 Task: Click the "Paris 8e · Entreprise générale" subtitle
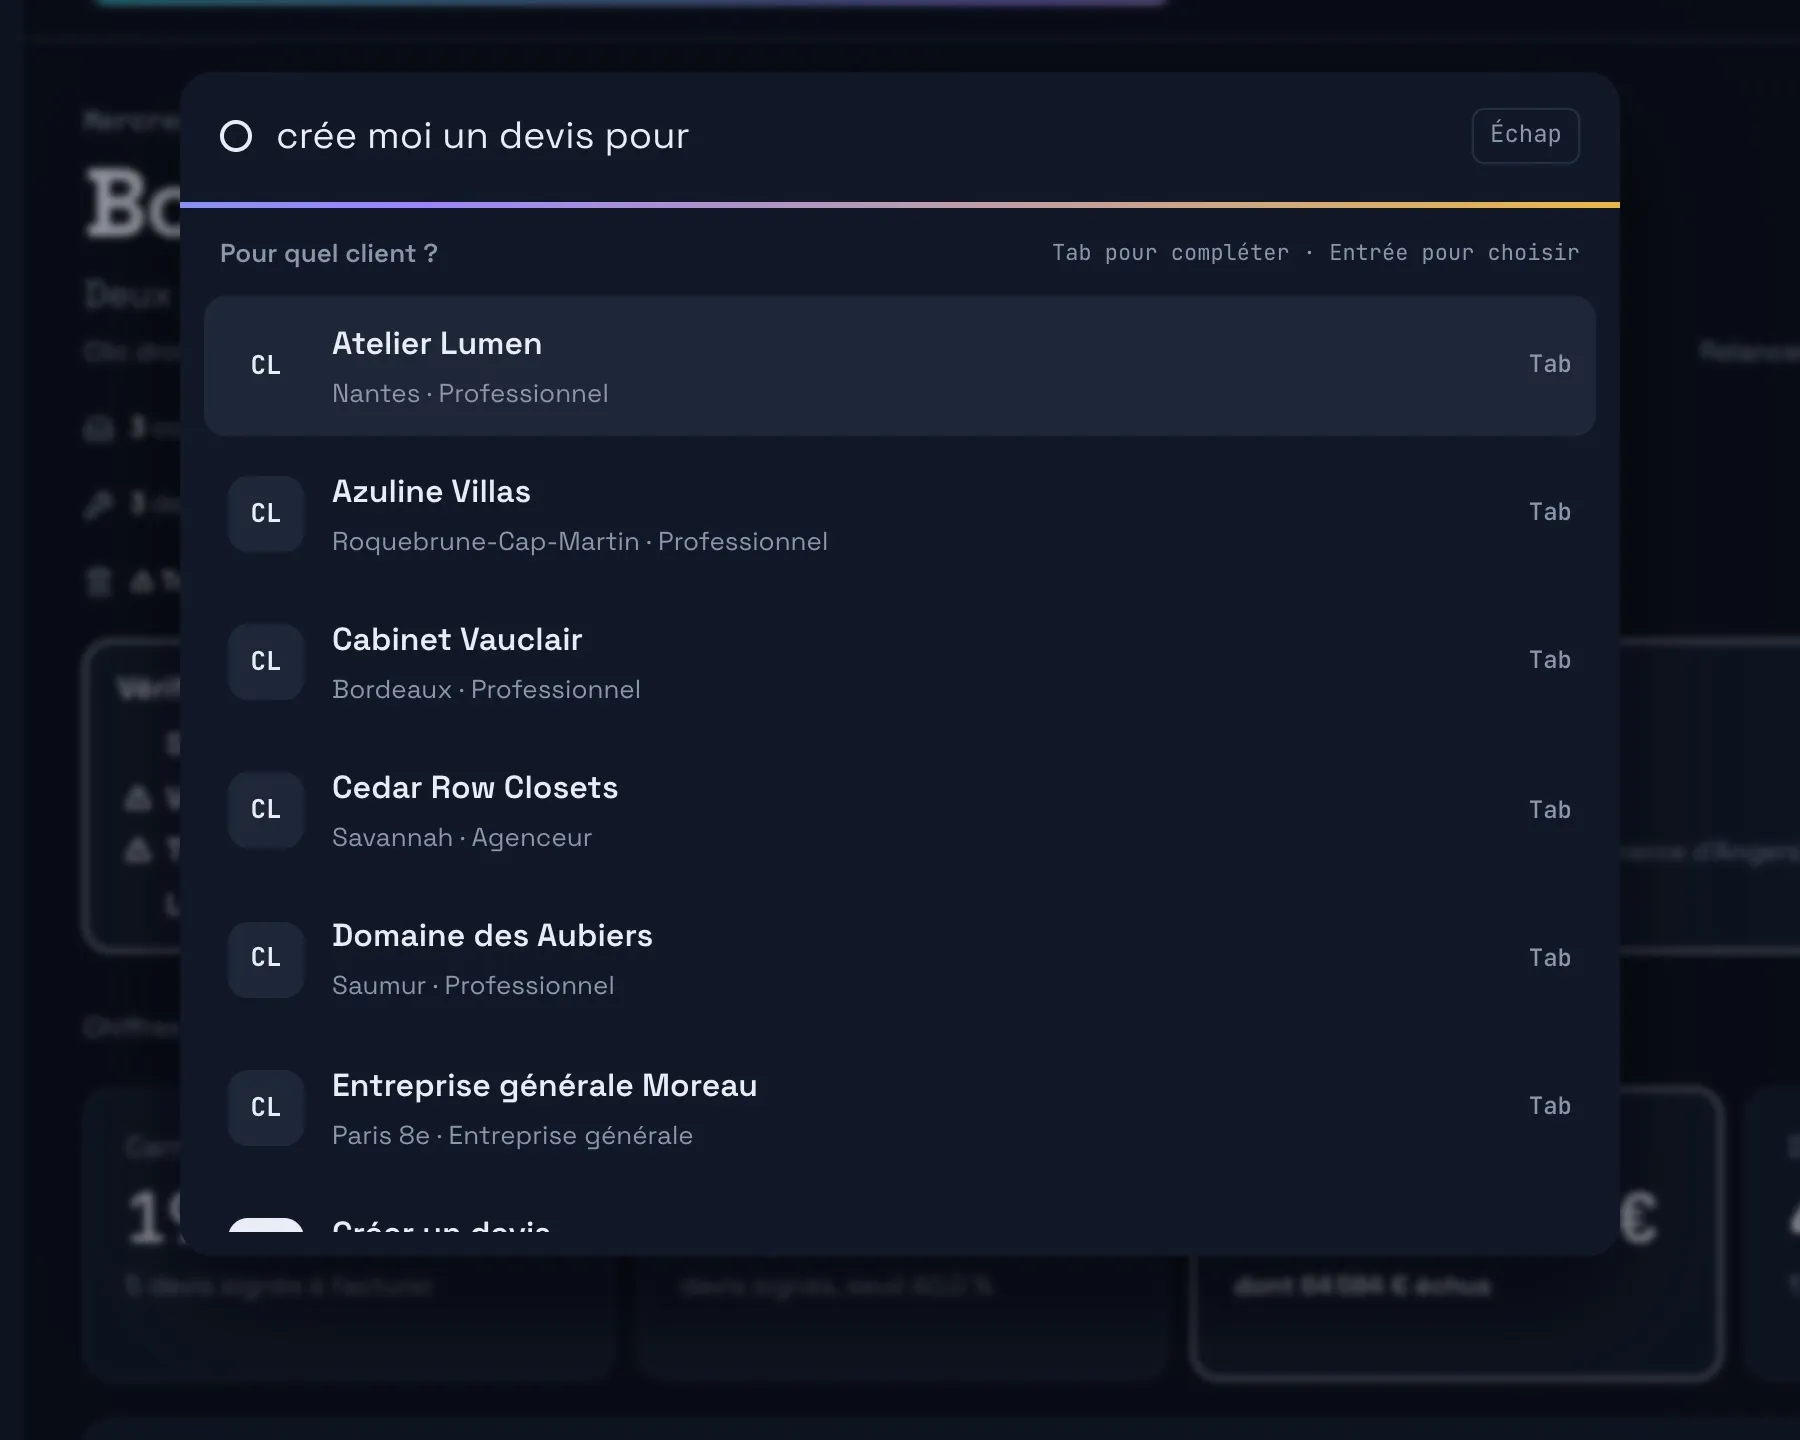[x=512, y=1136]
